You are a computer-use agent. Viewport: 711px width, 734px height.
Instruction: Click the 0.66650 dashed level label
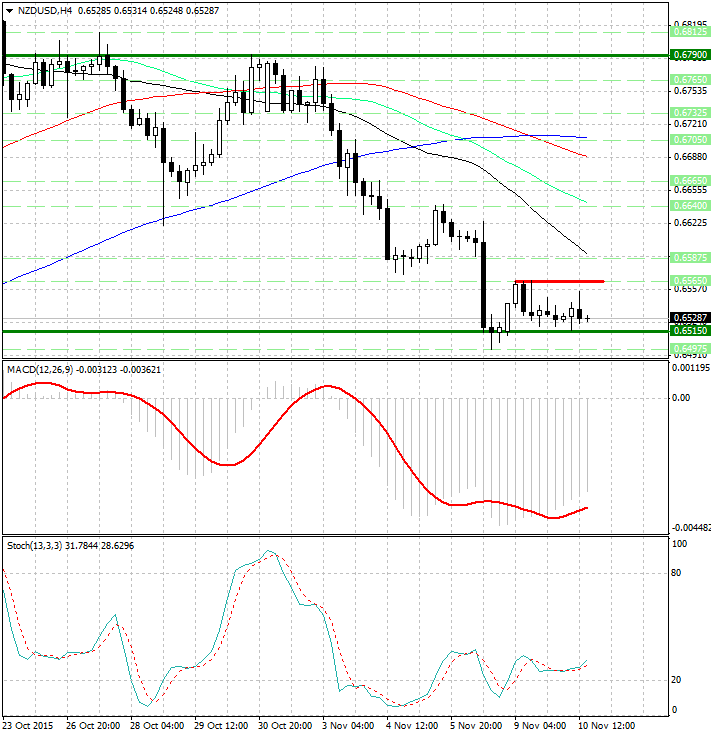pyautogui.click(x=690, y=180)
